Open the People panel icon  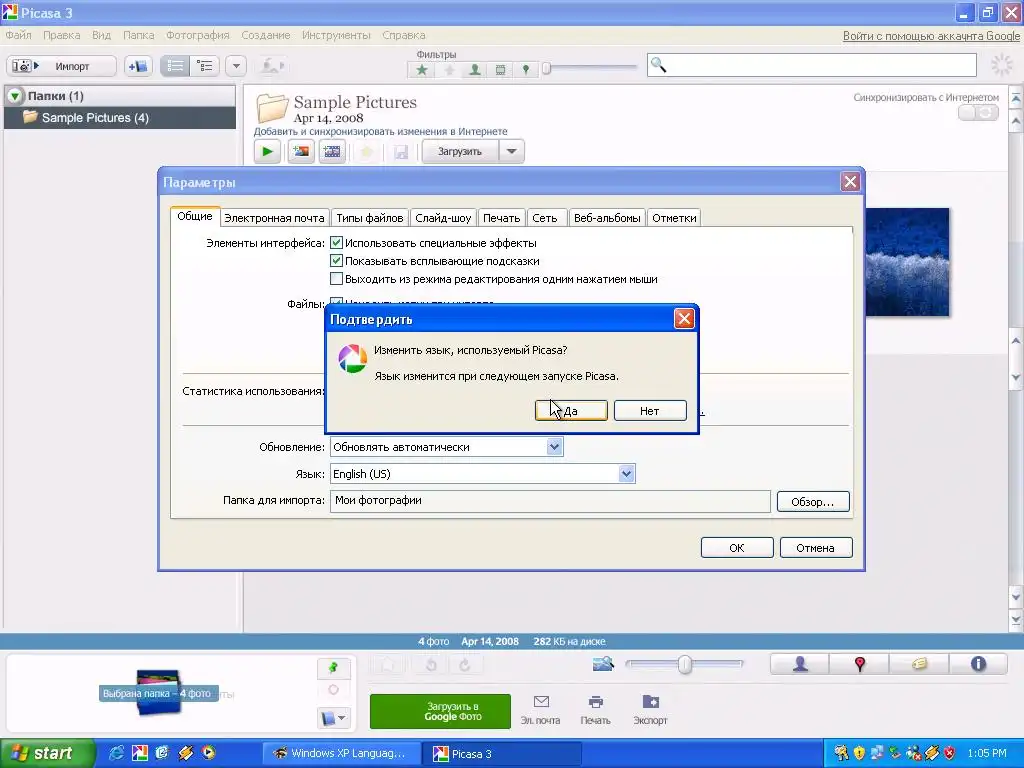(x=800, y=664)
